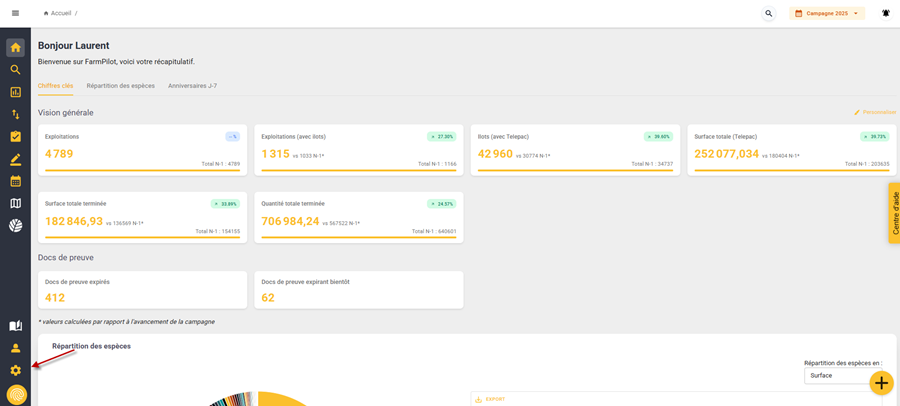Open the up-down arrows transfer icon
Screen dimensions: 900x406
(x=15, y=114)
